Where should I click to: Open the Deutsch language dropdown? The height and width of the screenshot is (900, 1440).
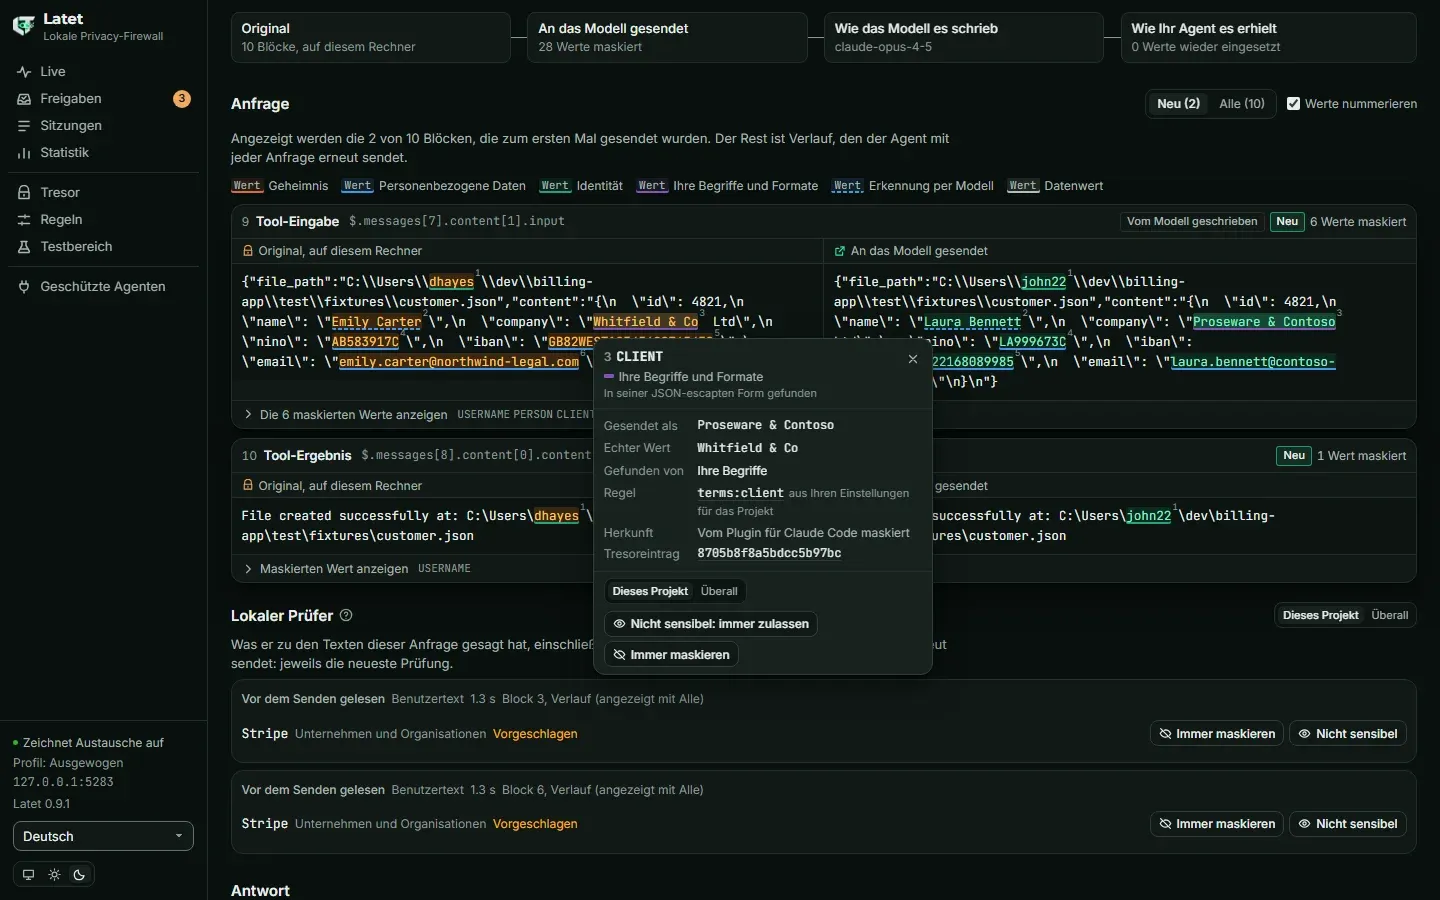click(x=103, y=837)
